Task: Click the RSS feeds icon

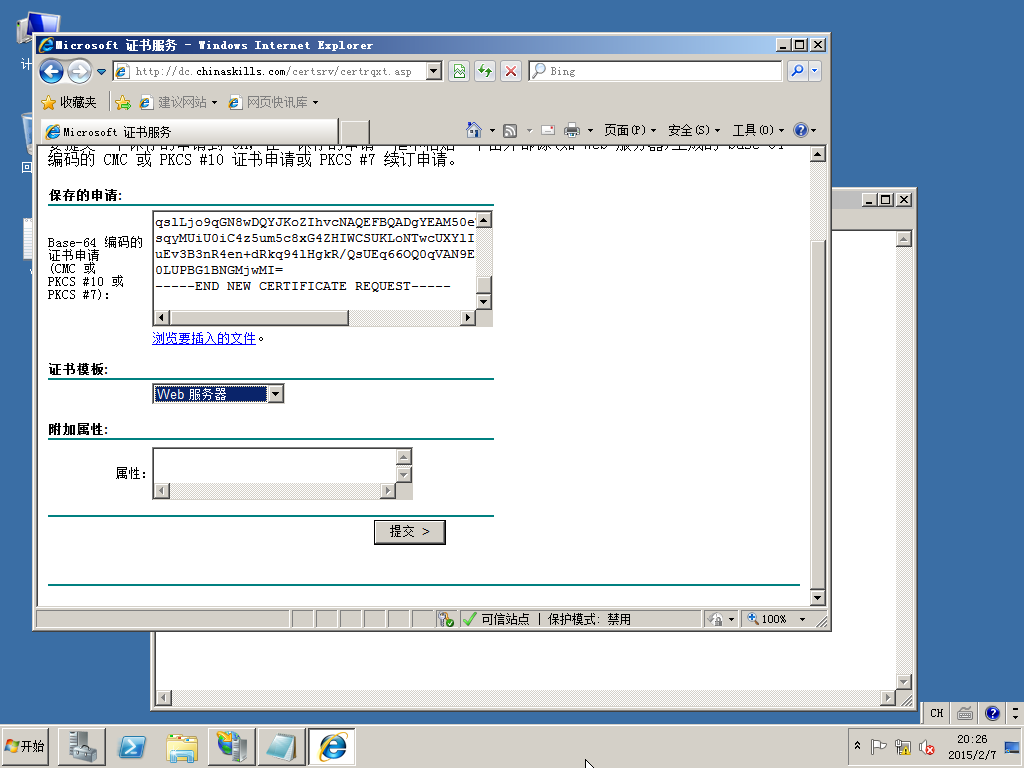Action: click(510, 131)
